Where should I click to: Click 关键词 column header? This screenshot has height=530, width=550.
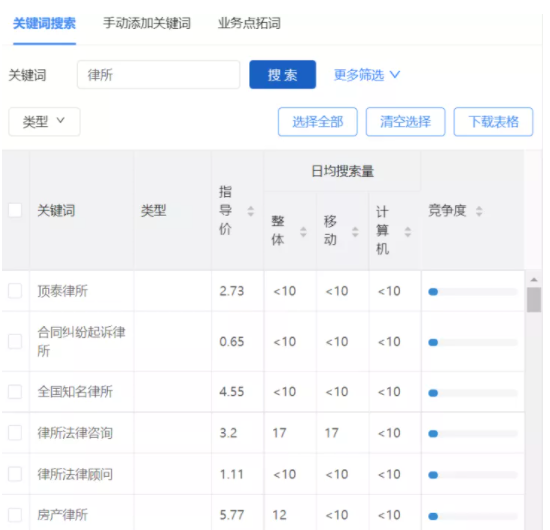(56, 210)
